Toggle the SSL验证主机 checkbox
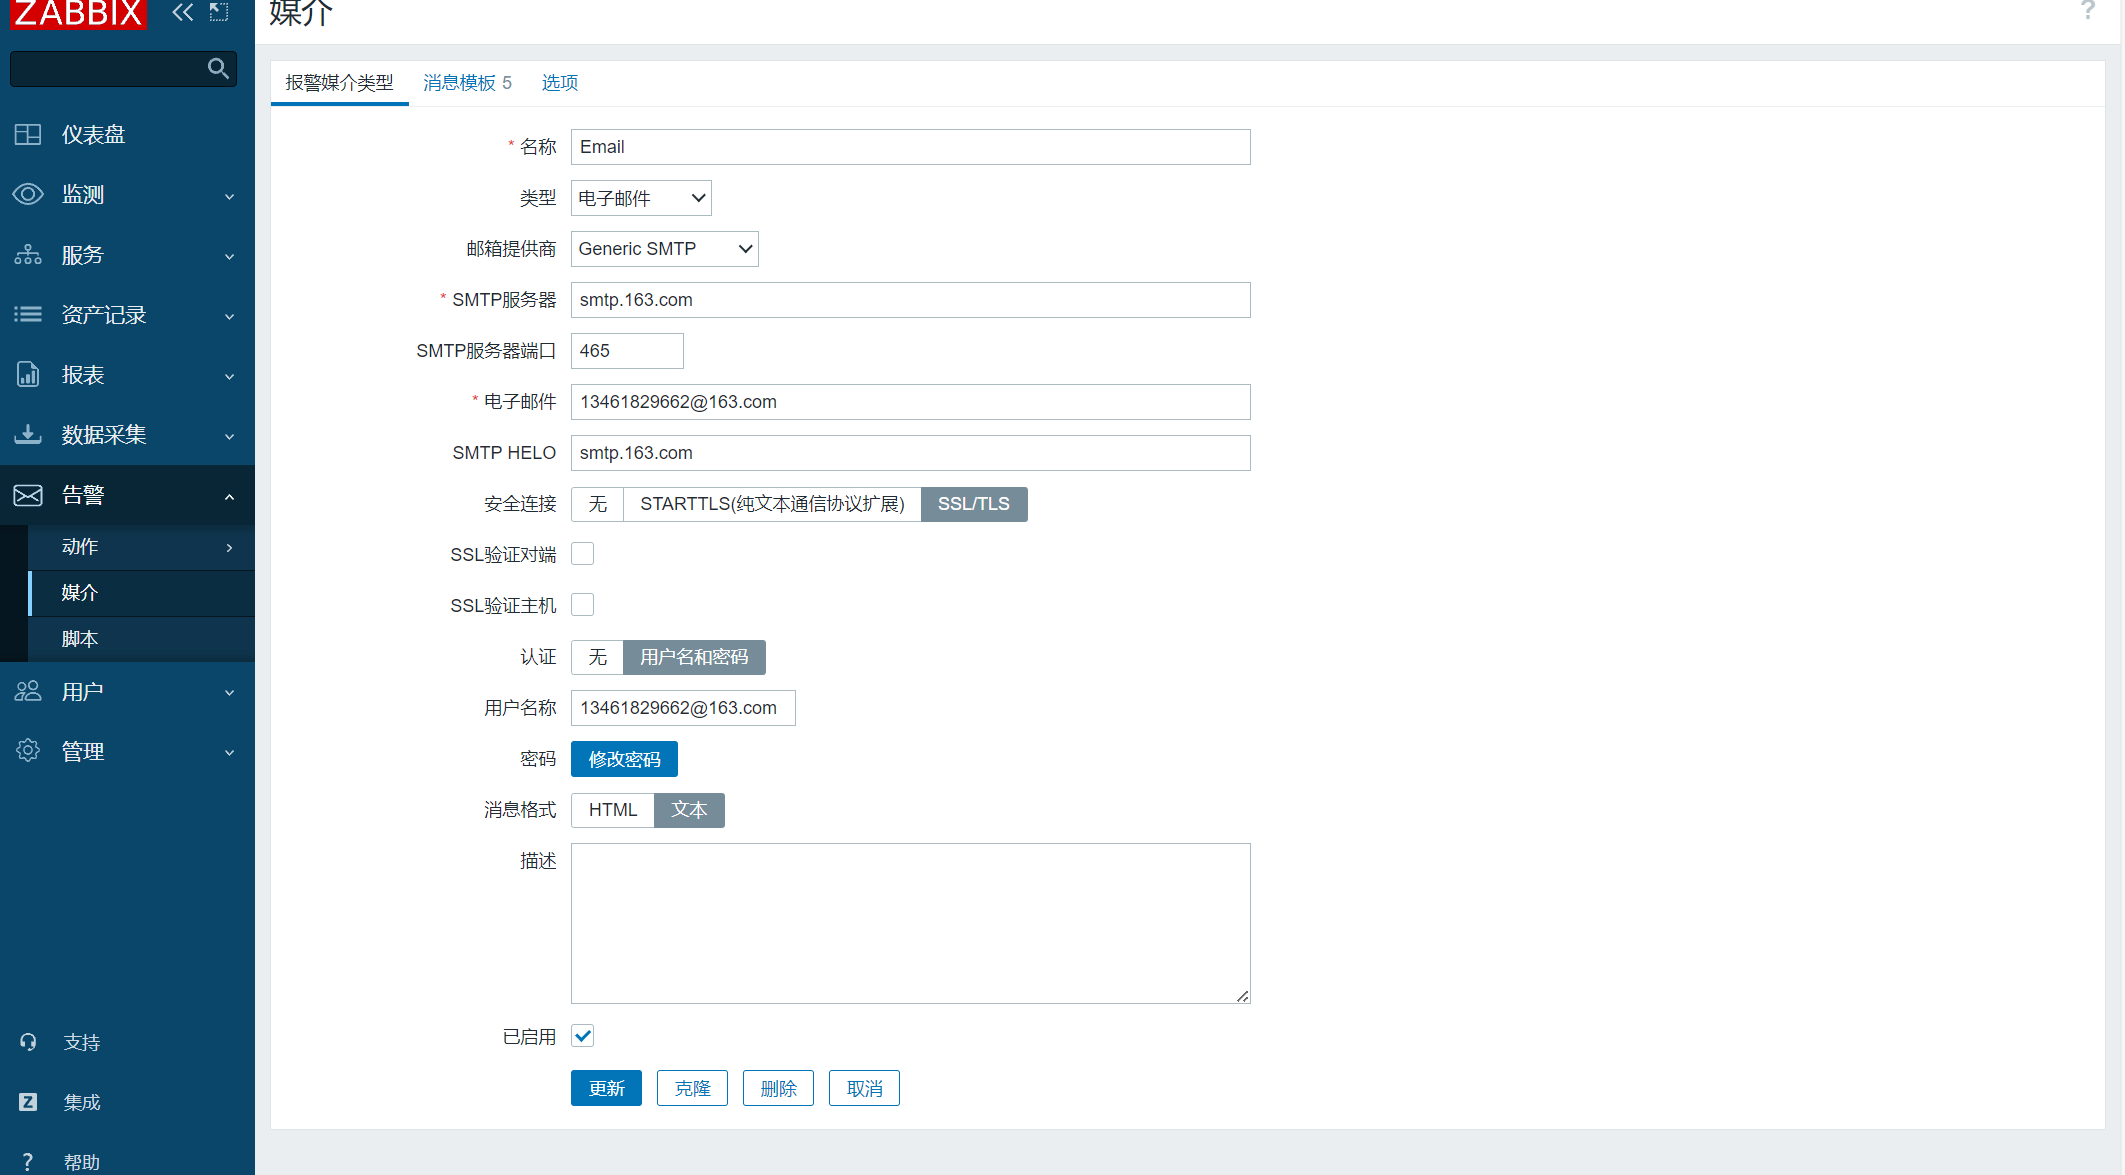The image size is (2125, 1175). point(583,605)
